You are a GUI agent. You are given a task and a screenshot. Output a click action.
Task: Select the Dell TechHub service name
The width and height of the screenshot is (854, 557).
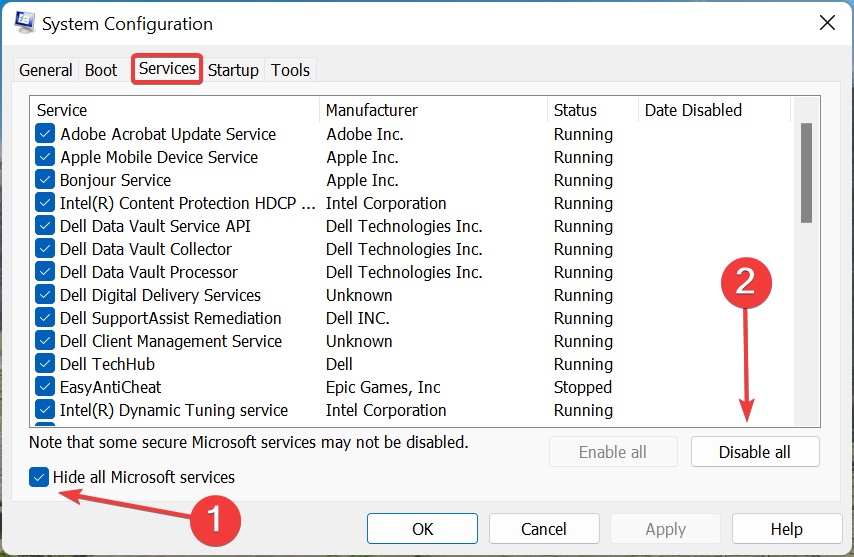[x=107, y=364]
